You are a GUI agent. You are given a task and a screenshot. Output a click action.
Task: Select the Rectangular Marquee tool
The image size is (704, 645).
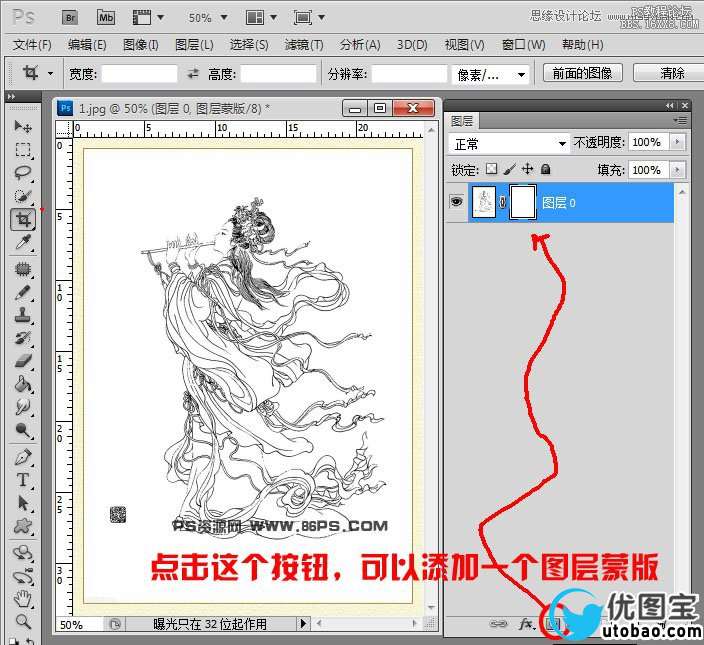(x=23, y=149)
